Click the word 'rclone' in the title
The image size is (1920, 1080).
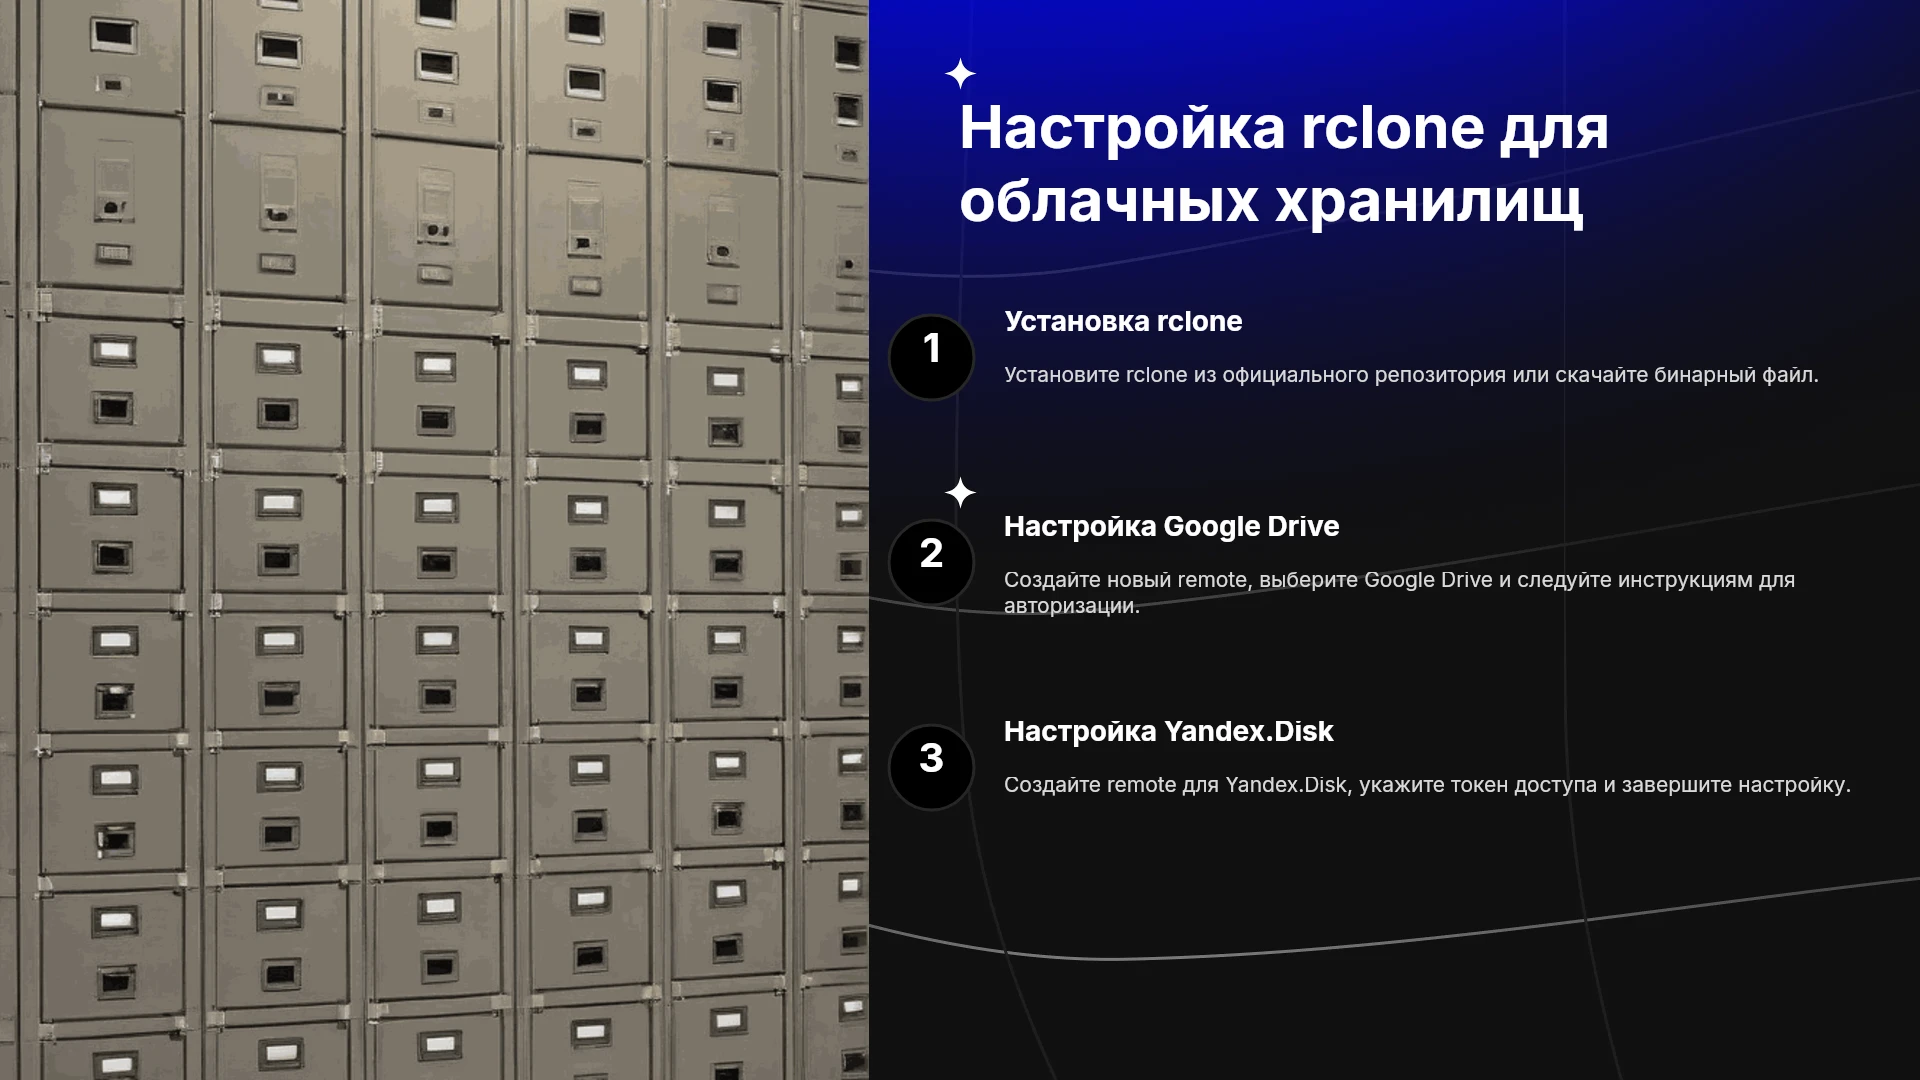pyautogui.click(x=1392, y=128)
